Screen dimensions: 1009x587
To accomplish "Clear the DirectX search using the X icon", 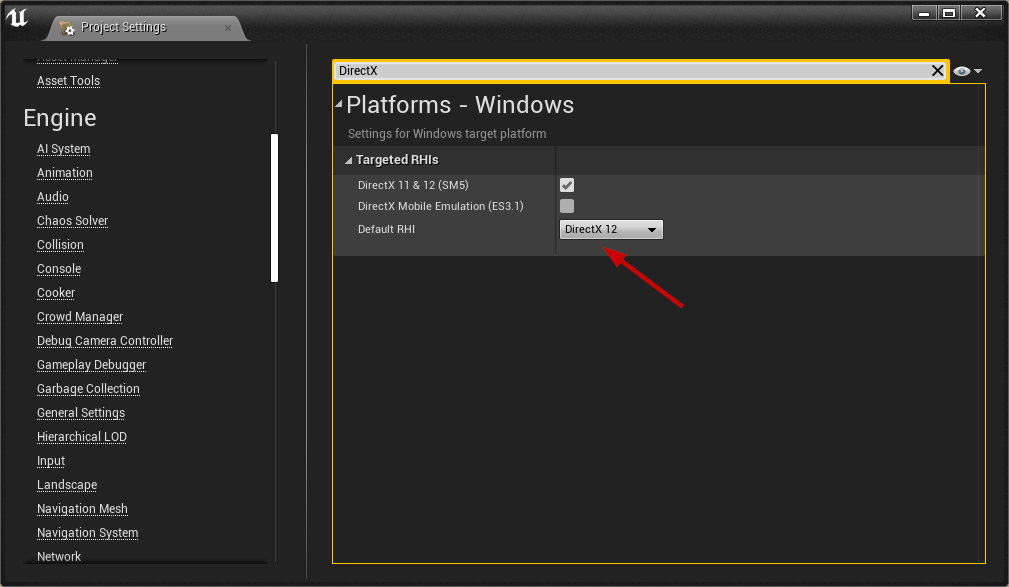I will [x=937, y=70].
